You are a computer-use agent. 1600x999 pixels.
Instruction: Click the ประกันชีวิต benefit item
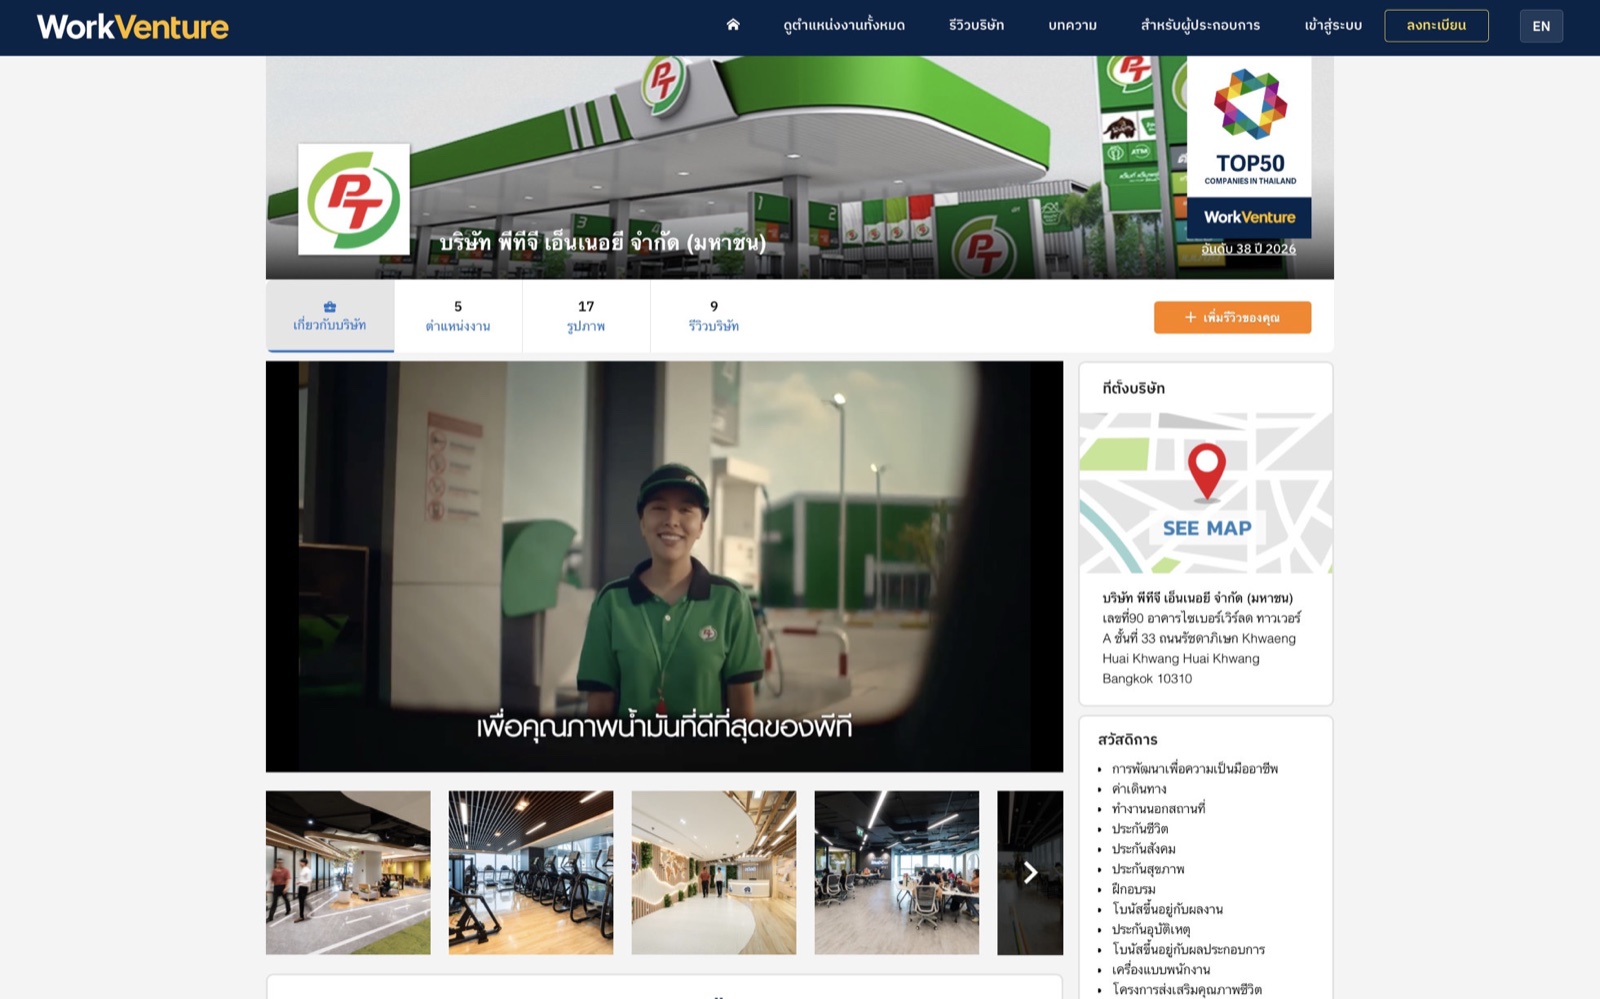point(1140,829)
